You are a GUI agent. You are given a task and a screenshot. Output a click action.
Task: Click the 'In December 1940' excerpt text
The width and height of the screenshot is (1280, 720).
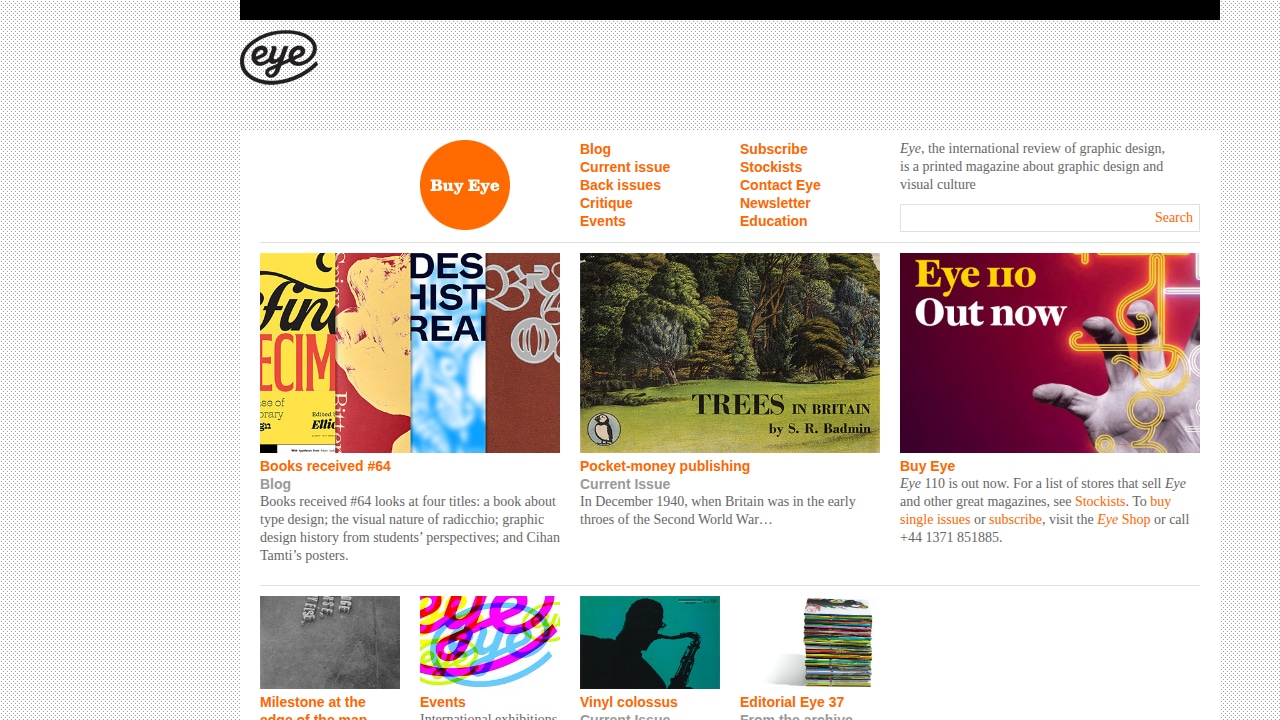(718, 511)
